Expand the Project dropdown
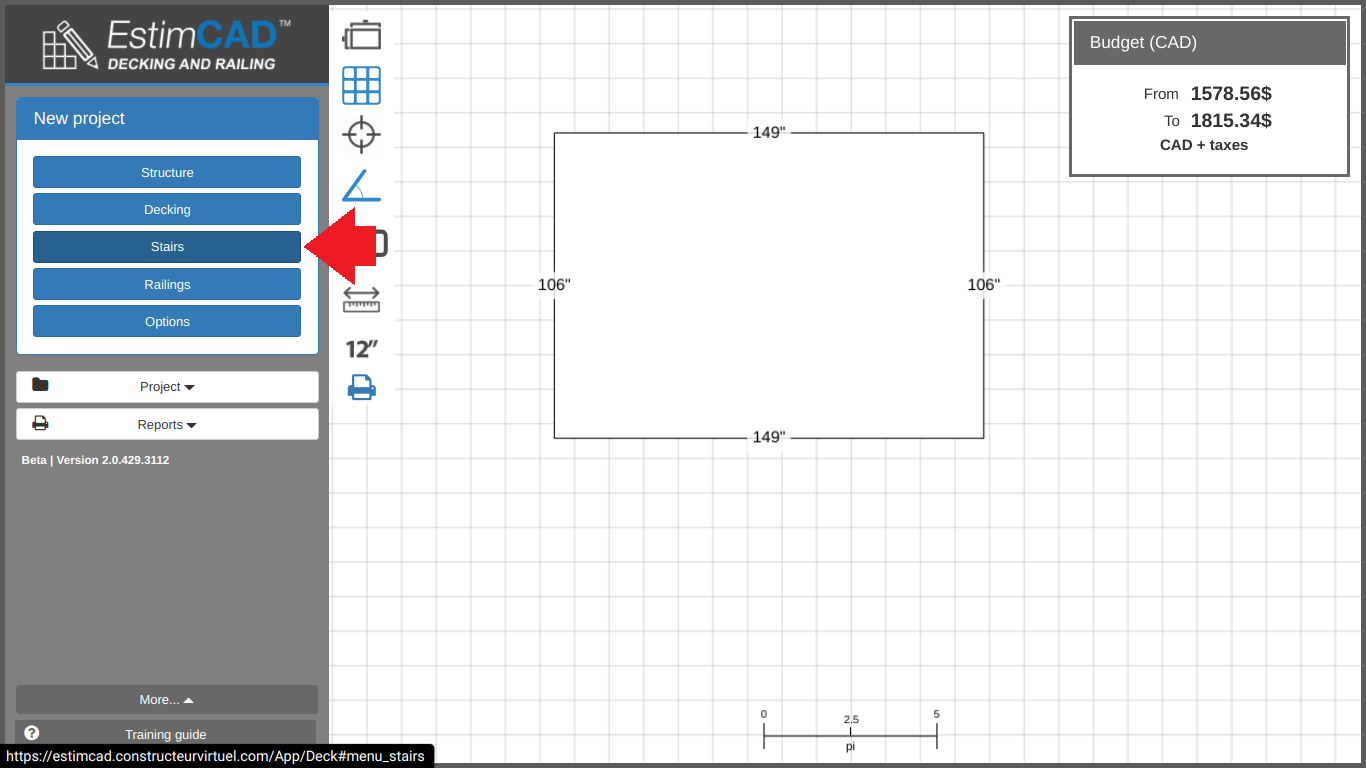This screenshot has height=768, width=1366. tap(167, 387)
